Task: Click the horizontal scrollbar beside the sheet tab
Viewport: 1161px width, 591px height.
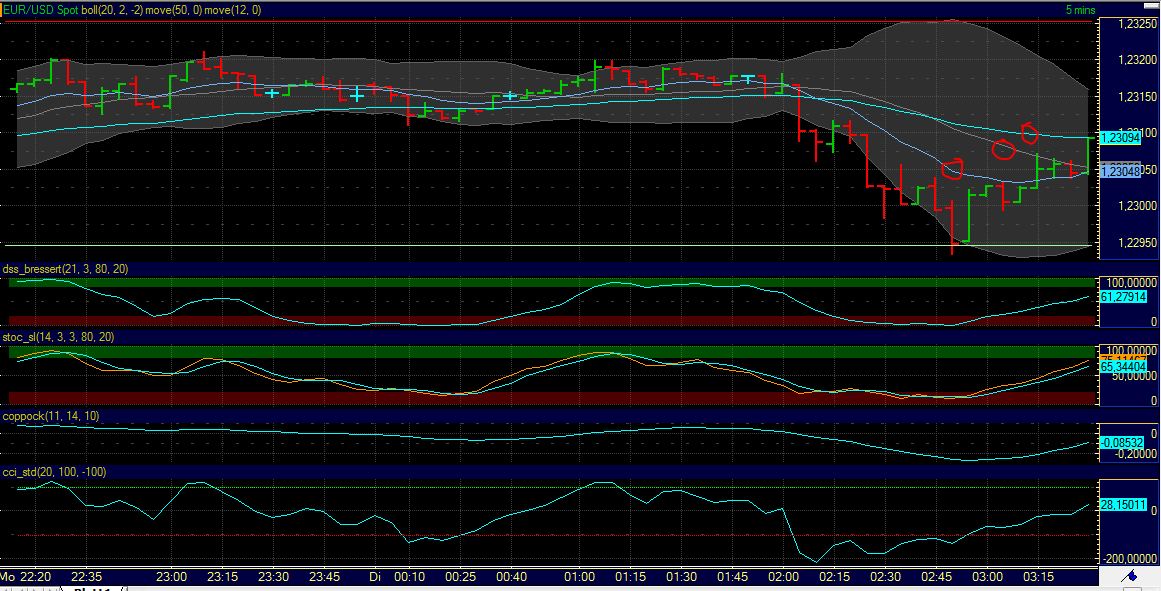Action: tap(400, 586)
